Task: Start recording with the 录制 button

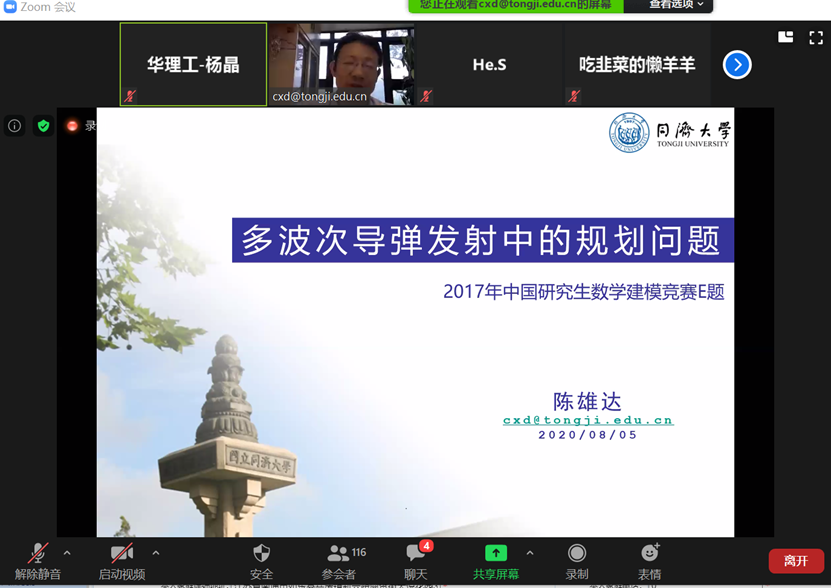Action: coord(577,554)
